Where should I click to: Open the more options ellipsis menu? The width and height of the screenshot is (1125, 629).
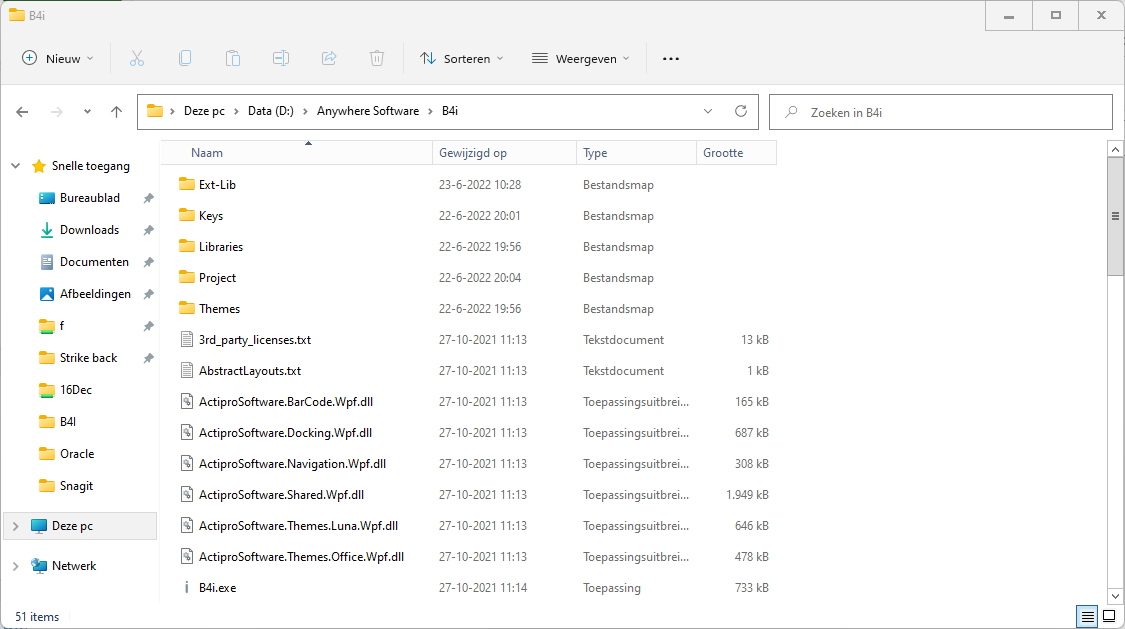tap(671, 58)
